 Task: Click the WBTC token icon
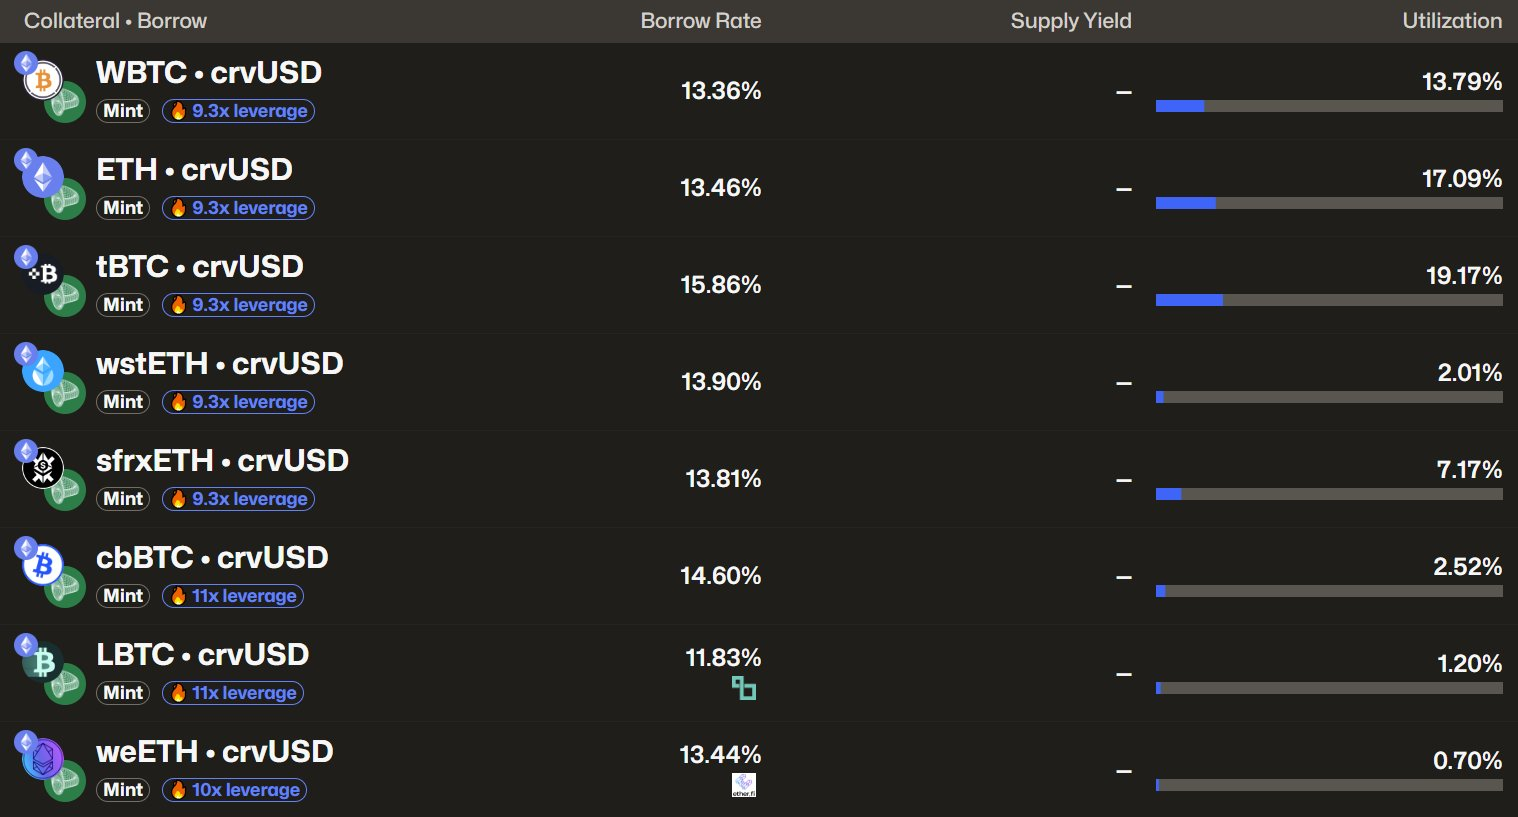43,80
